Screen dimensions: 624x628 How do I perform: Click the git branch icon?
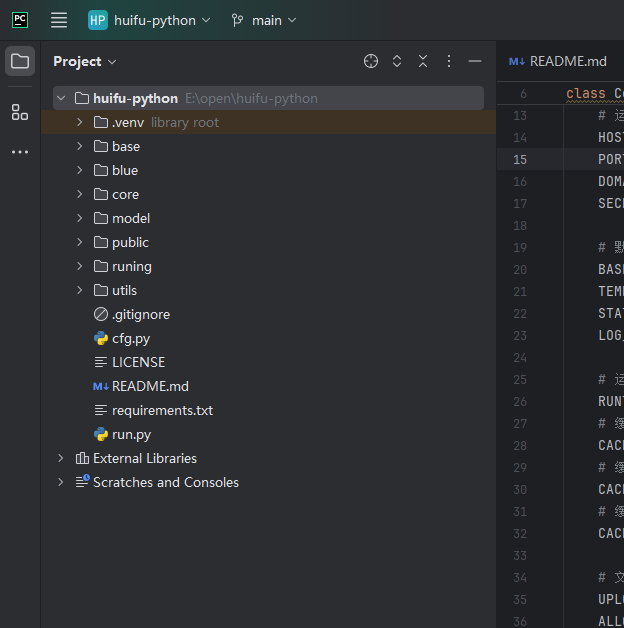click(x=237, y=20)
